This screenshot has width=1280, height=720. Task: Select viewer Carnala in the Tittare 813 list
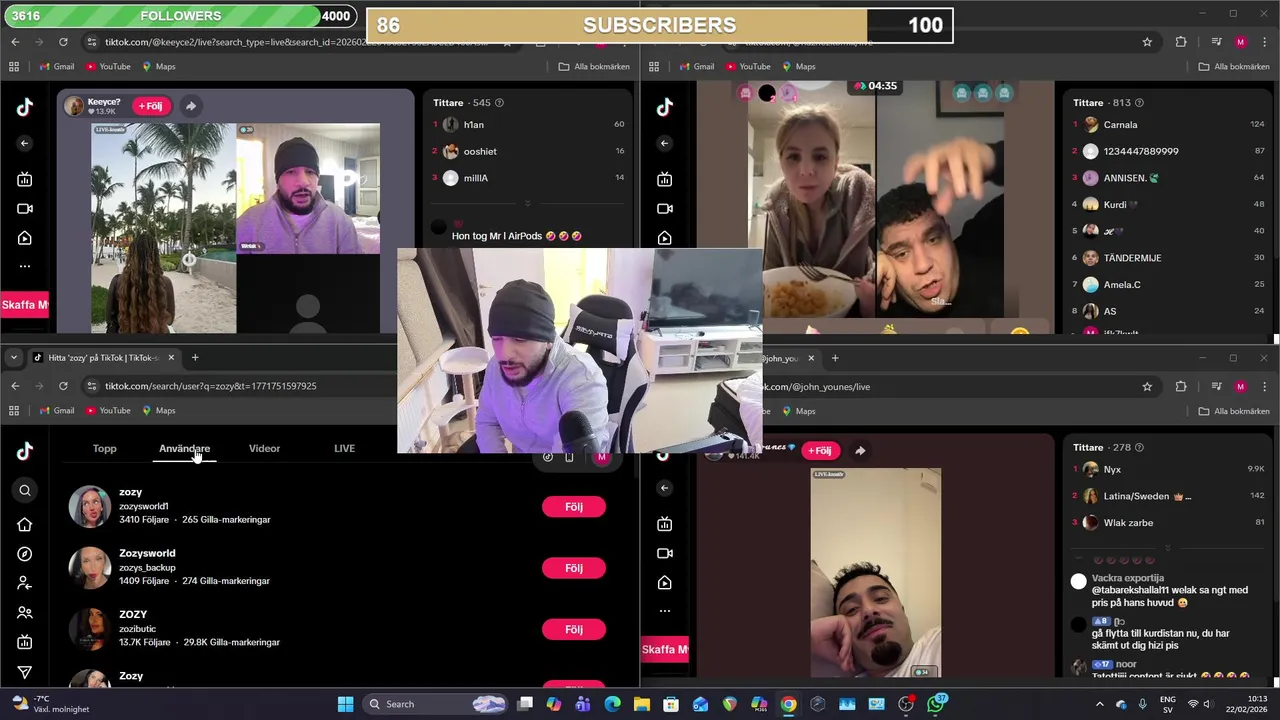pyautogui.click(x=1120, y=125)
